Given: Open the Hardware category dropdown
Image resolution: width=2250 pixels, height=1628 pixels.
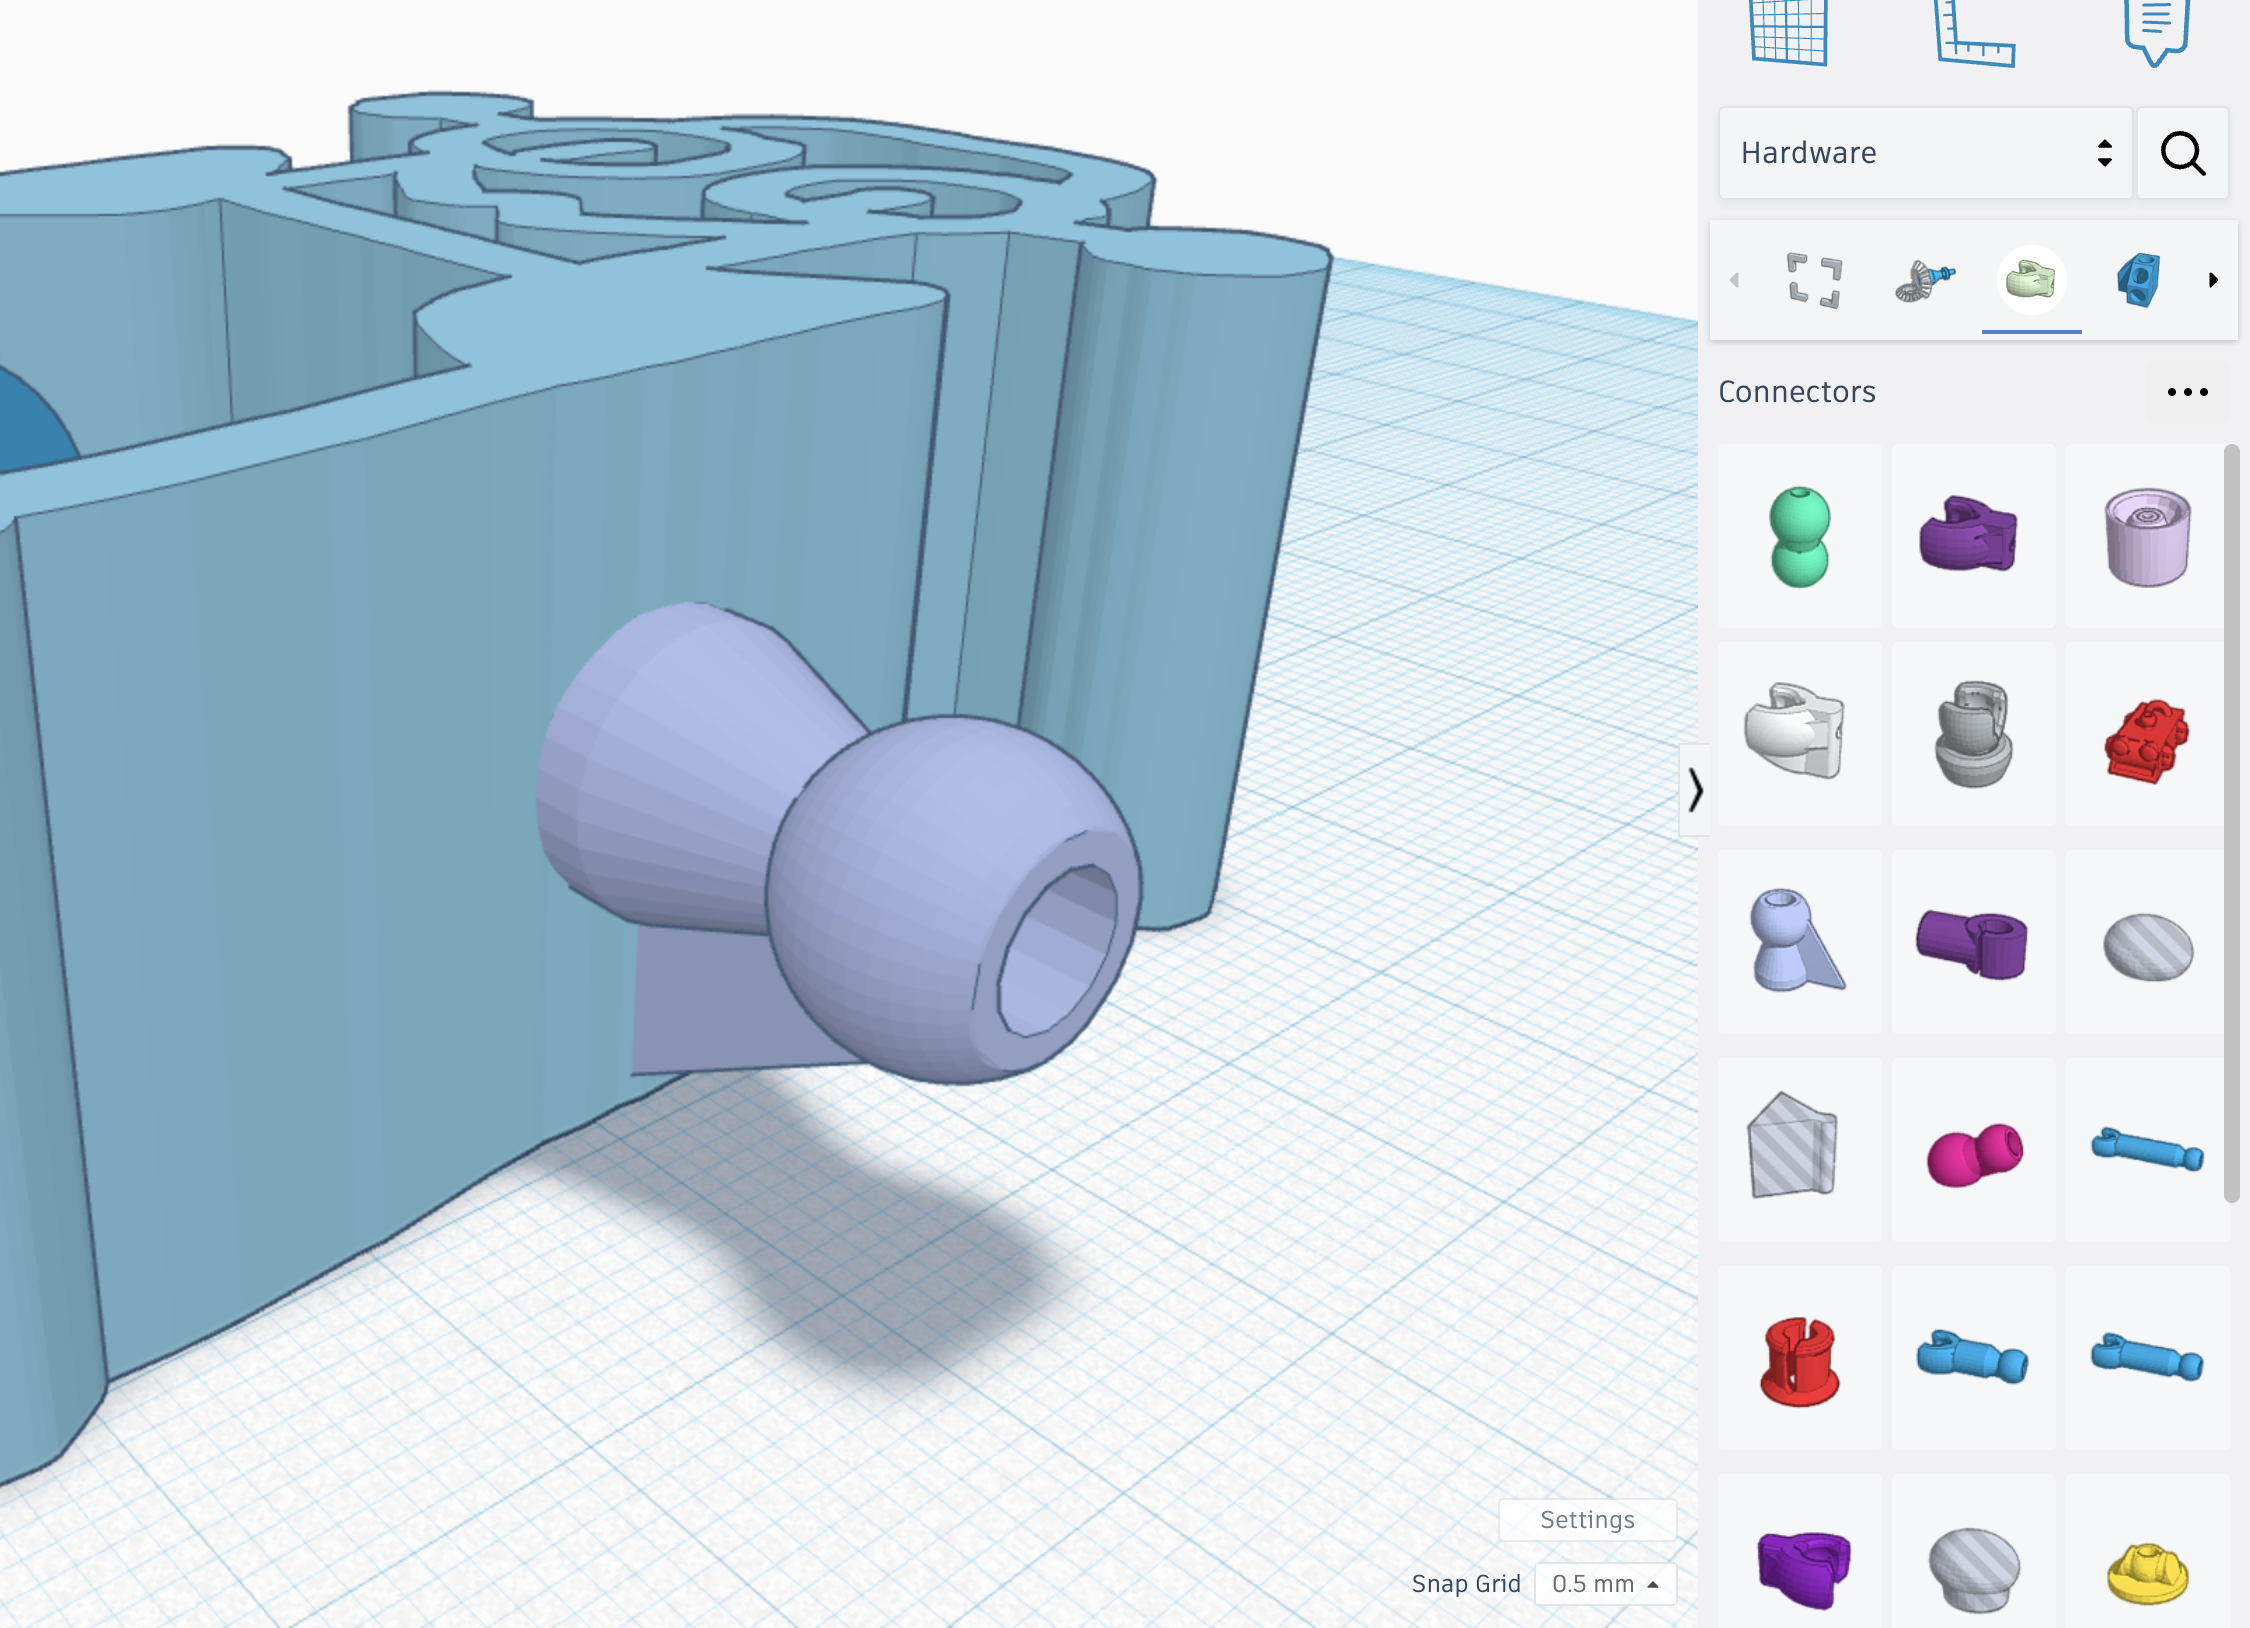Looking at the screenshot, I should click(1923, 153).
